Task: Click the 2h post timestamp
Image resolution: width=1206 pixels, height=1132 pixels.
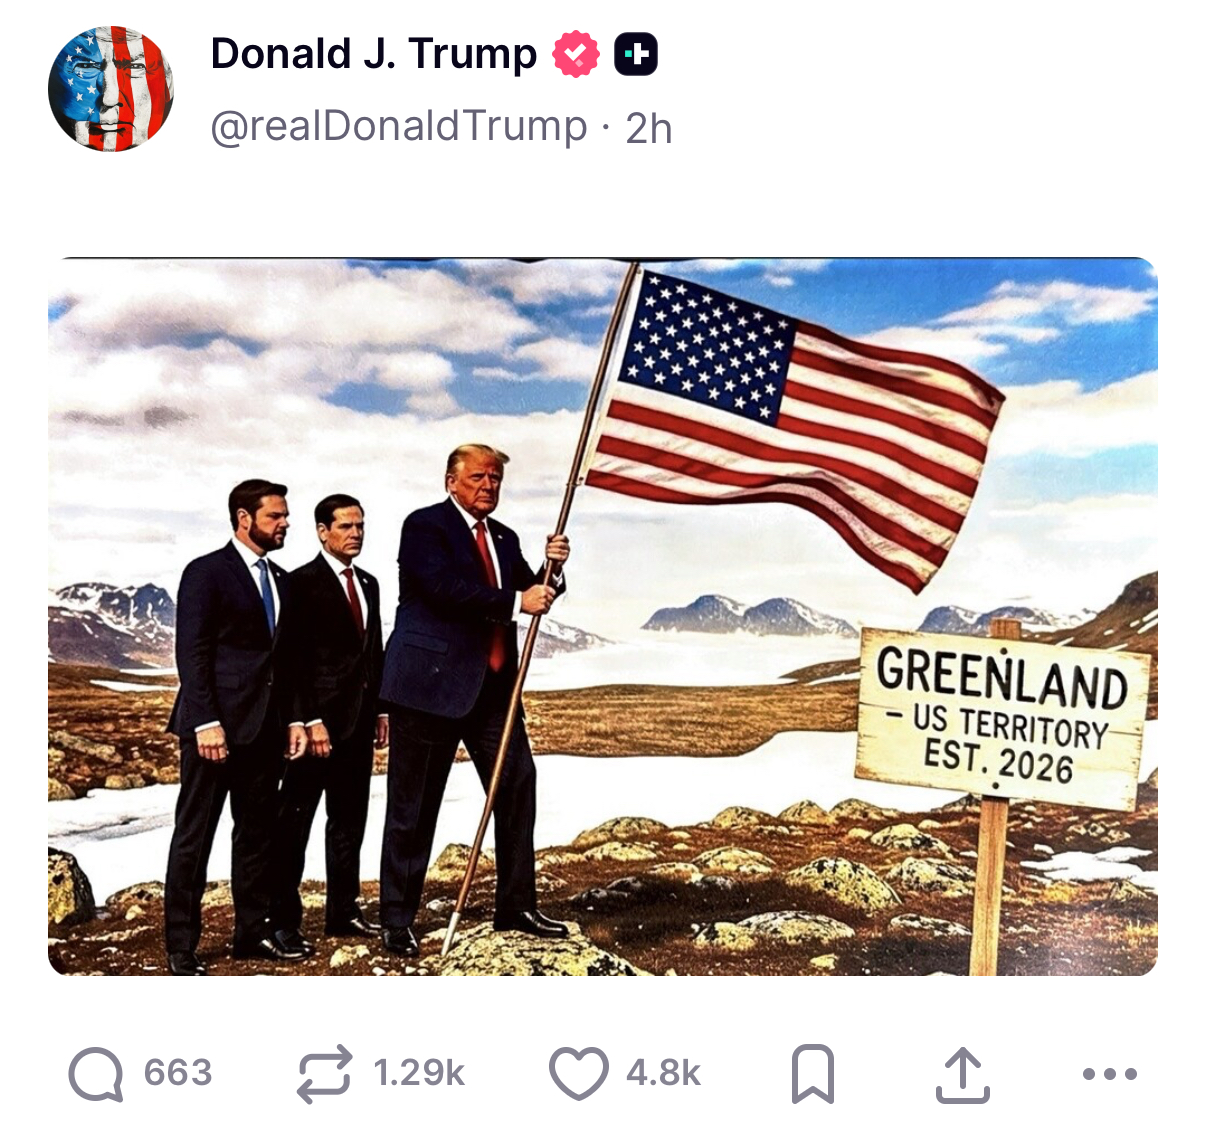Action: click(649, 128)
